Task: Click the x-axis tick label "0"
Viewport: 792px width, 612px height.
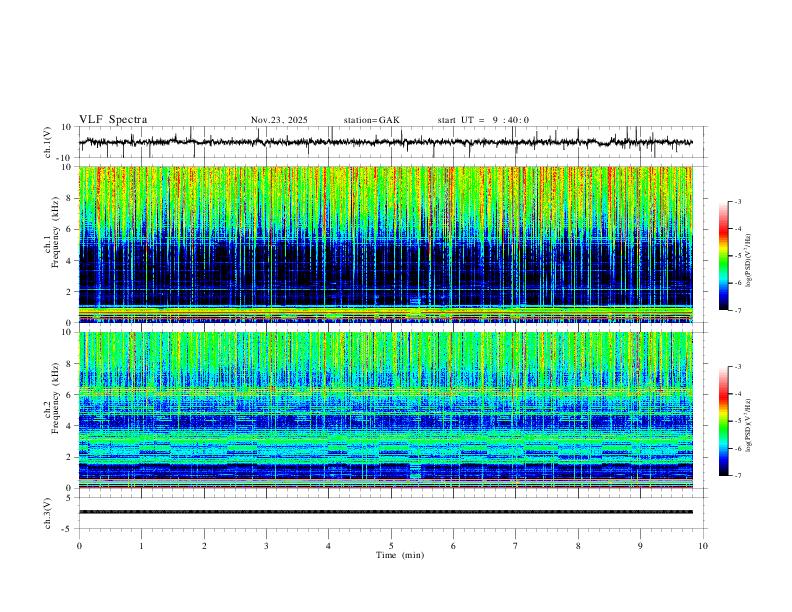Action: (79, 546)
